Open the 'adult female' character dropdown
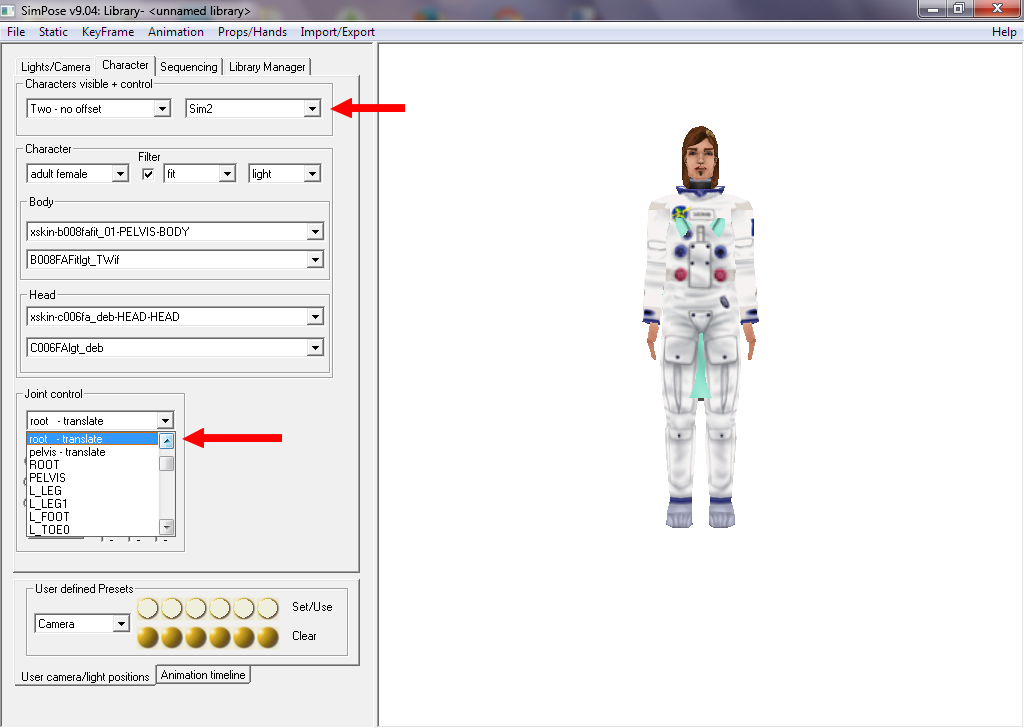1024x728 pixels. 120,174
